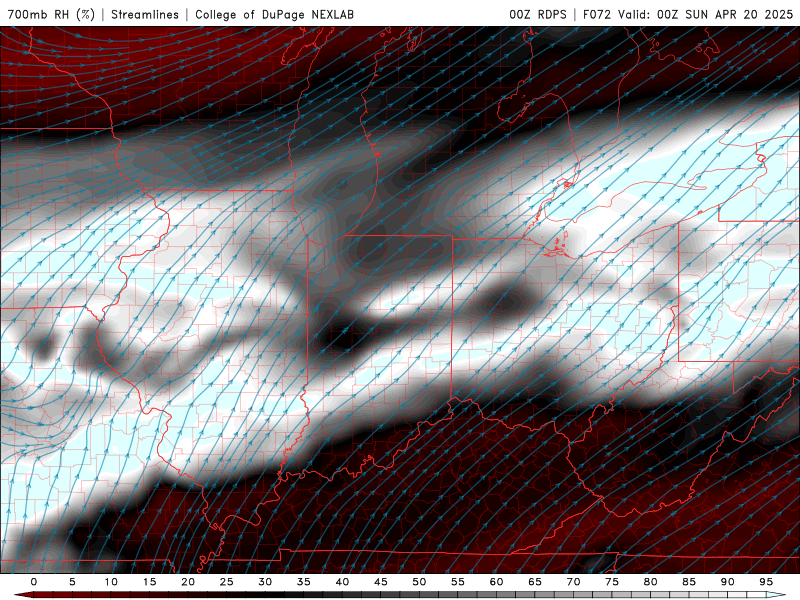Click the "College of DuPage NEXLAB" header text
The image size is (800, 600).
coord(274,14)
